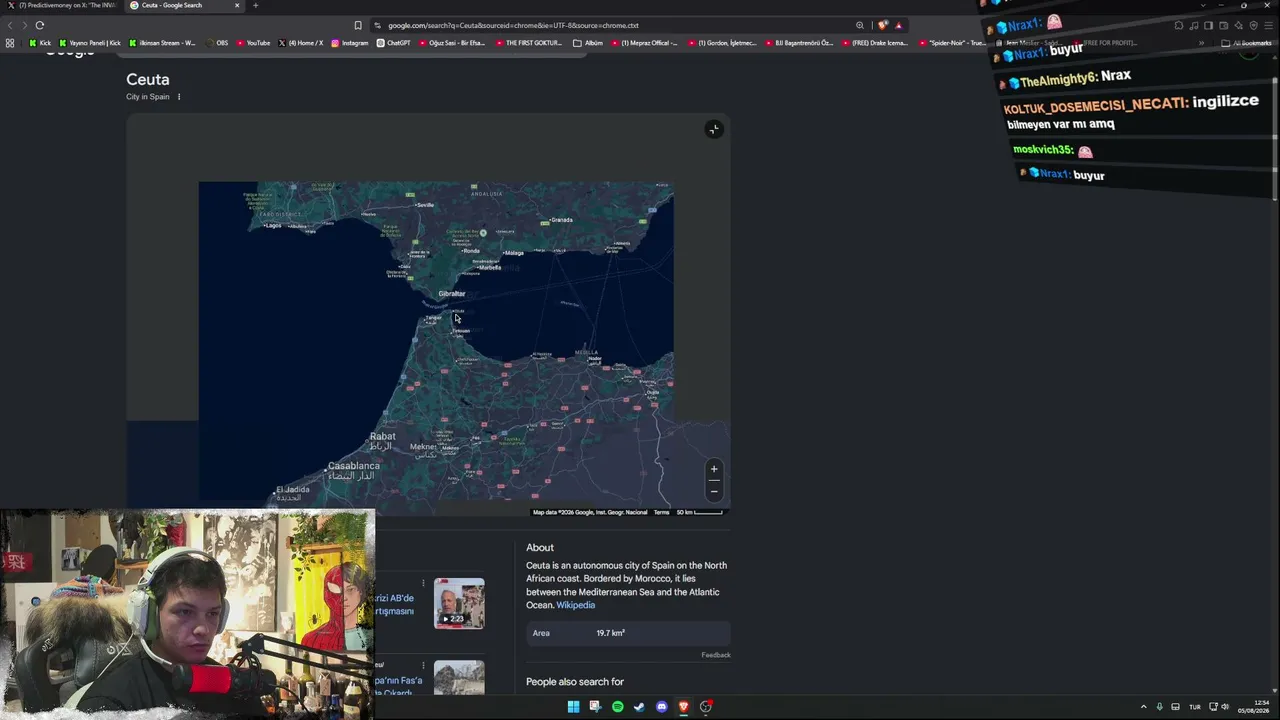Open the map Terms link

tap(661, 512)
